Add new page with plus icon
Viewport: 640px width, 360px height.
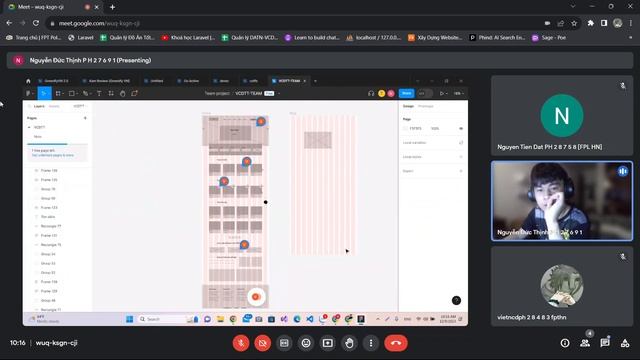pyautogui.click(x=85, y=118)
